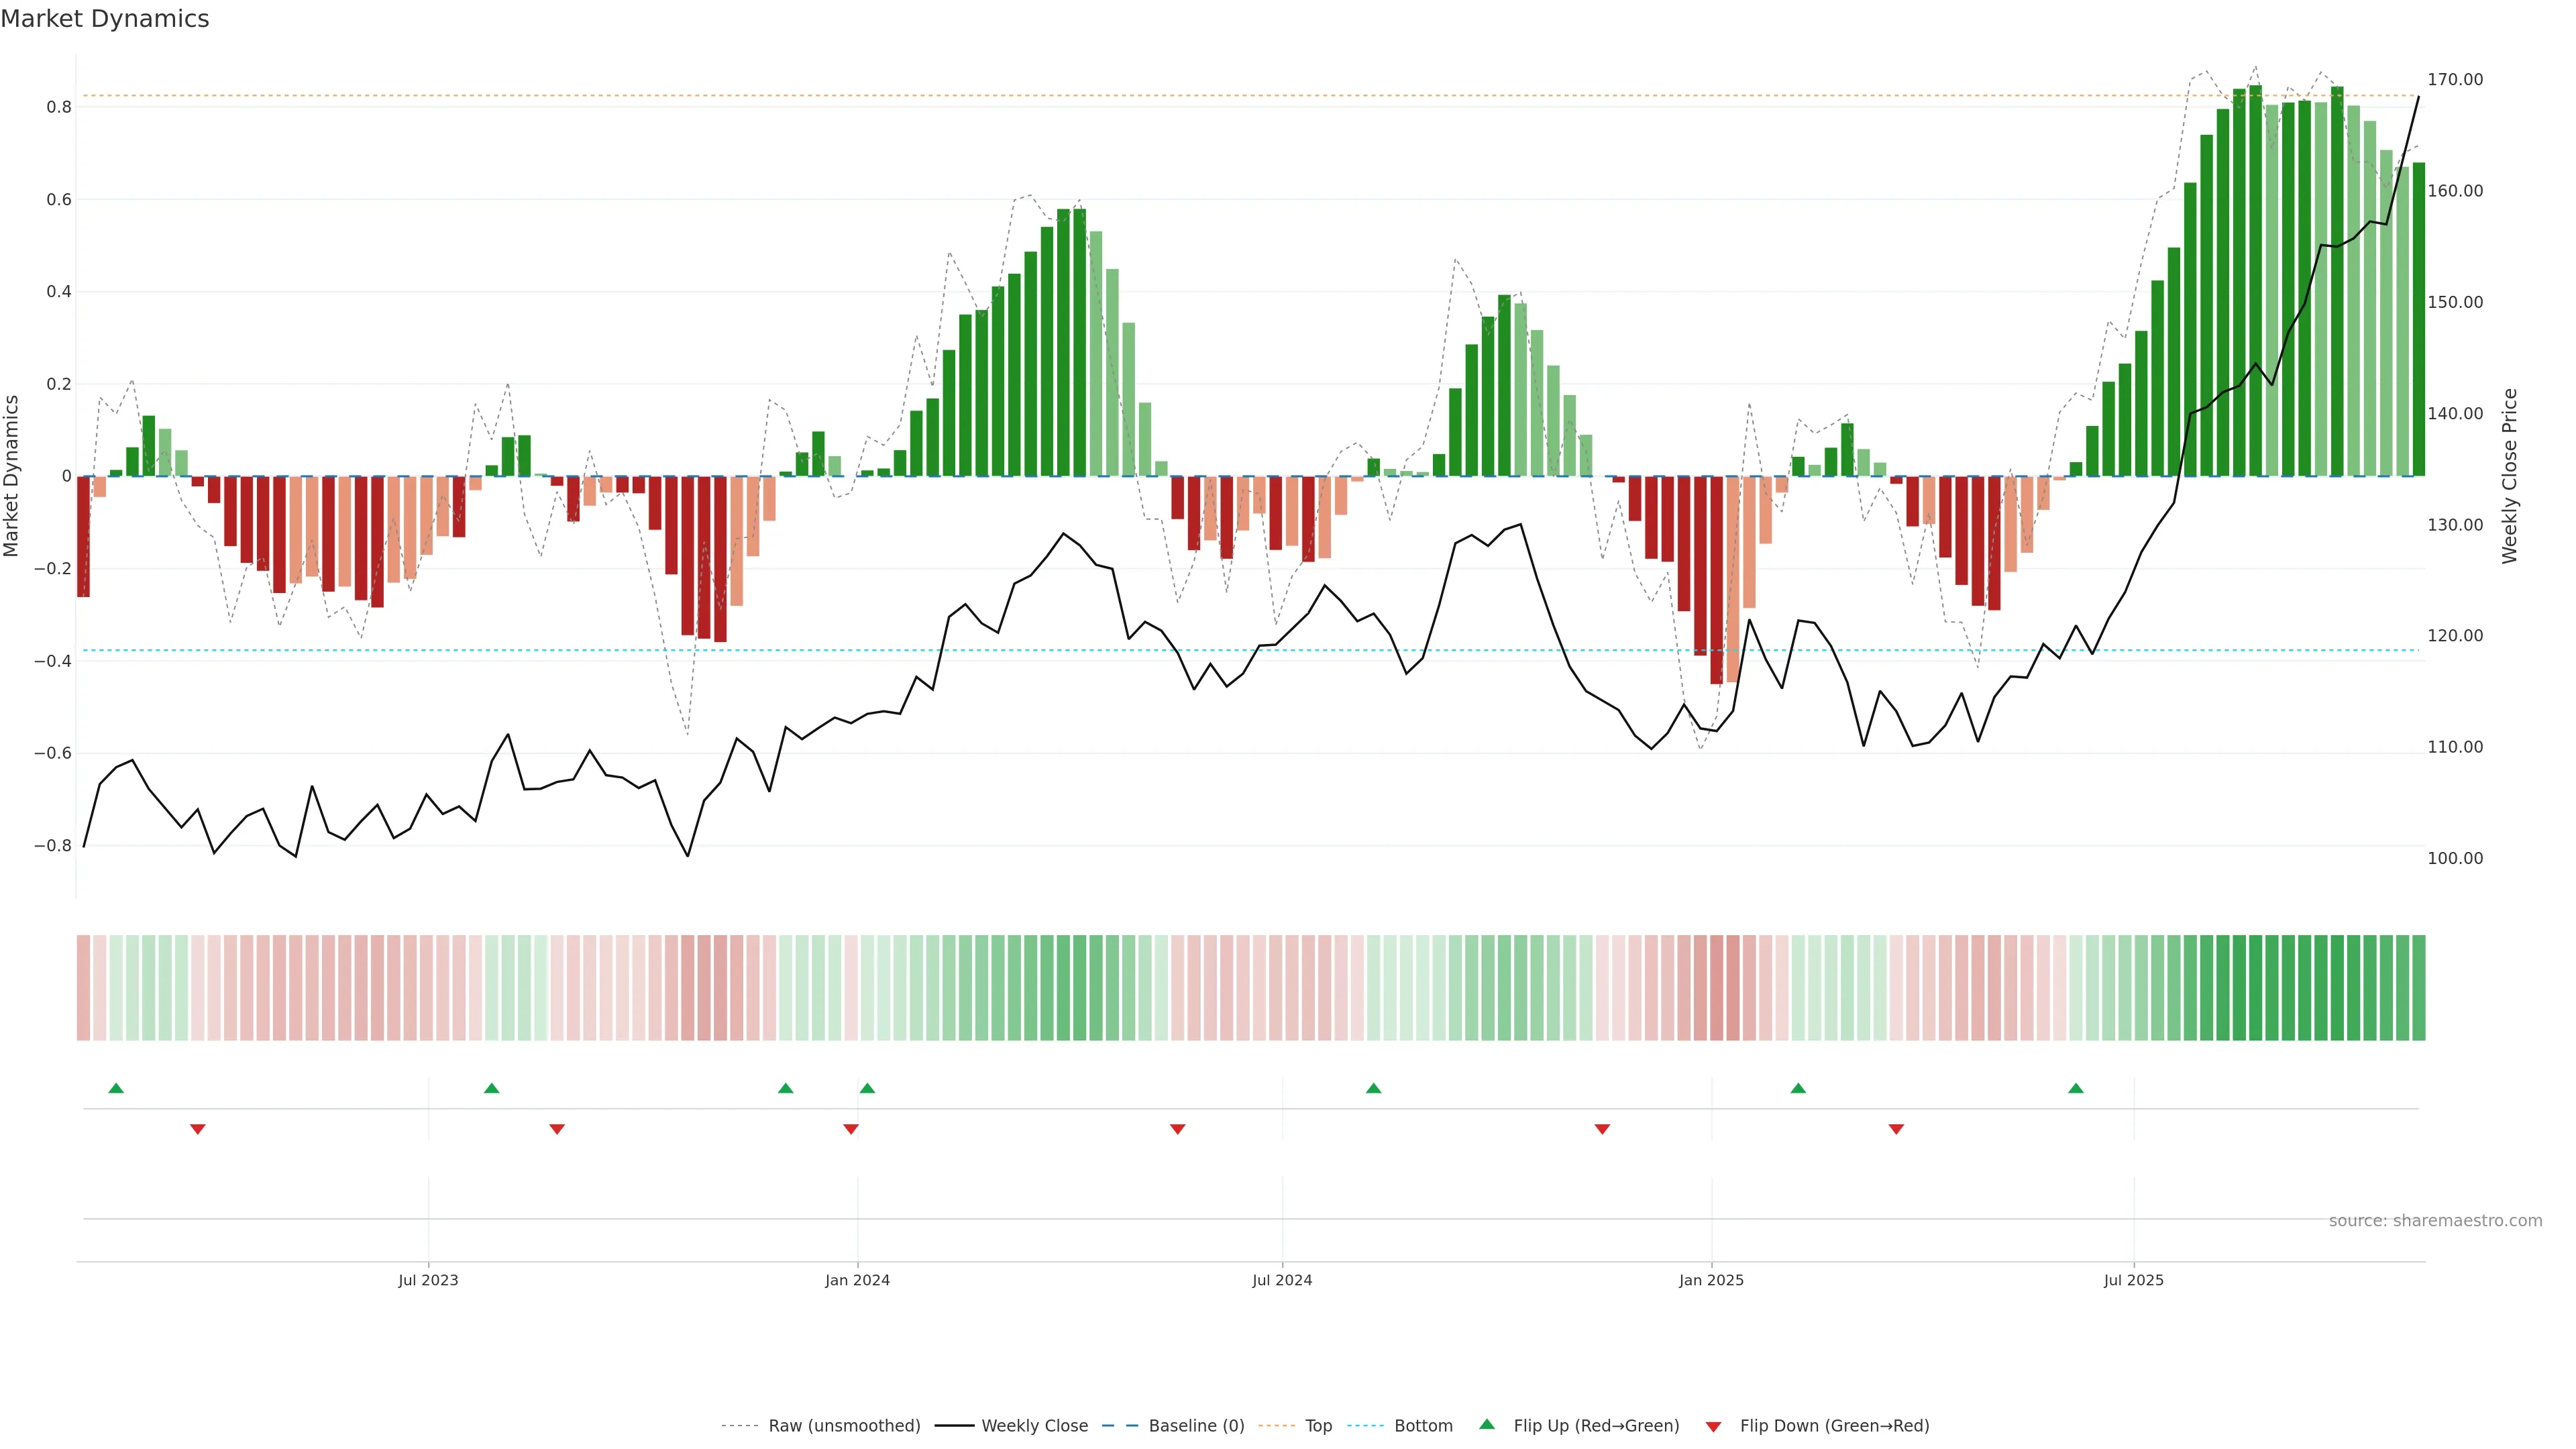
Task: Click the Jul 2025 axis label
Action: click(x=2133, y=1280)
